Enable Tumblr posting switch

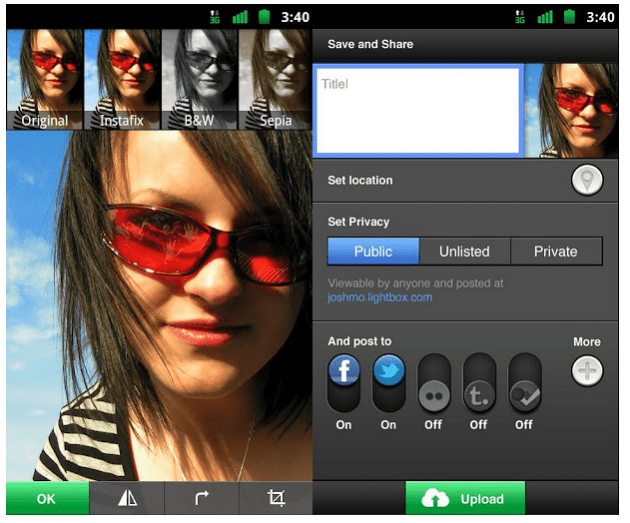pyautogui.click(x=479, y=383)
